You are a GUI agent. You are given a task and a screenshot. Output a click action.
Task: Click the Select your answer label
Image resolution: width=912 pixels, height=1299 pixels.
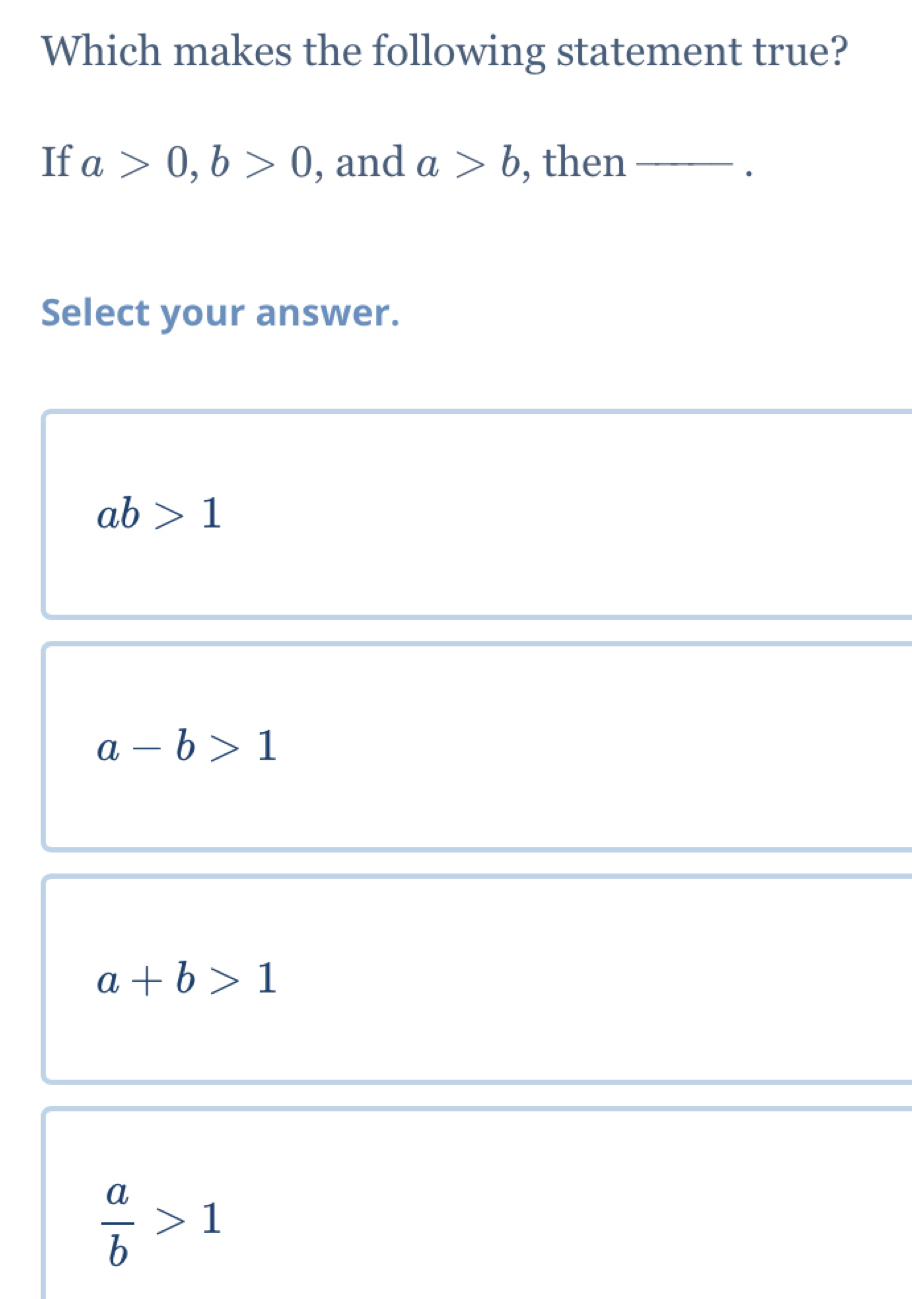pos(220,313)
